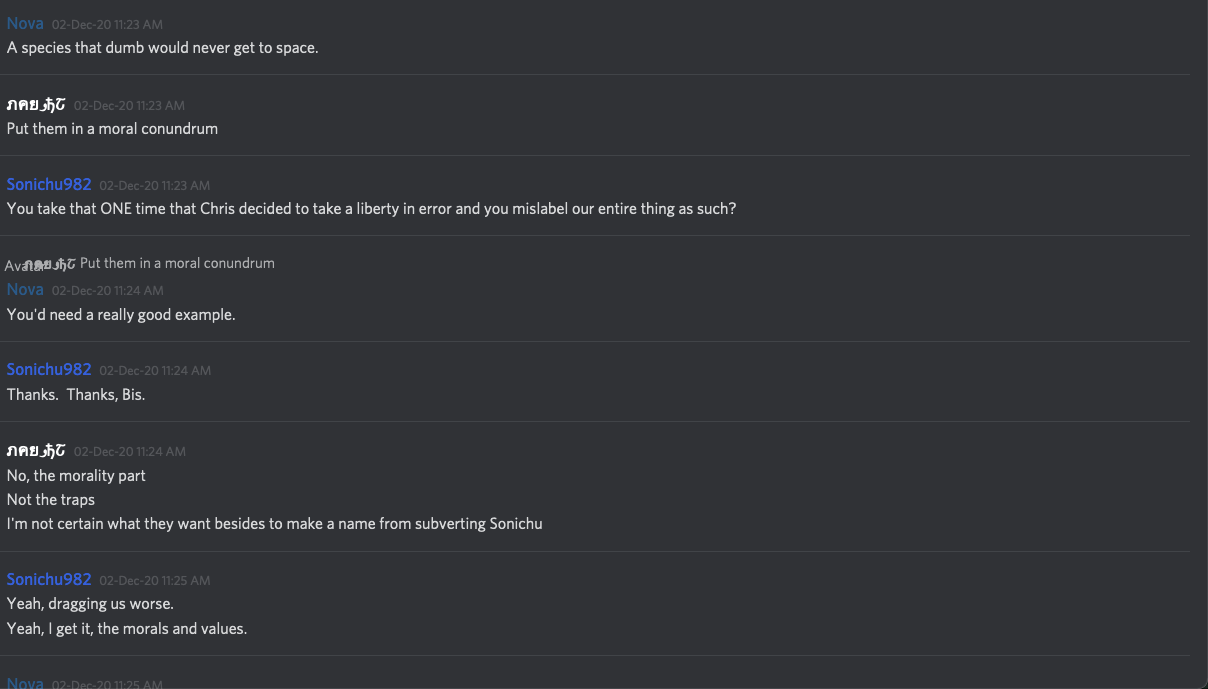Click Nova username above 'You'd need a really good example'
The image size is (1208, 689).
[25, 289]
